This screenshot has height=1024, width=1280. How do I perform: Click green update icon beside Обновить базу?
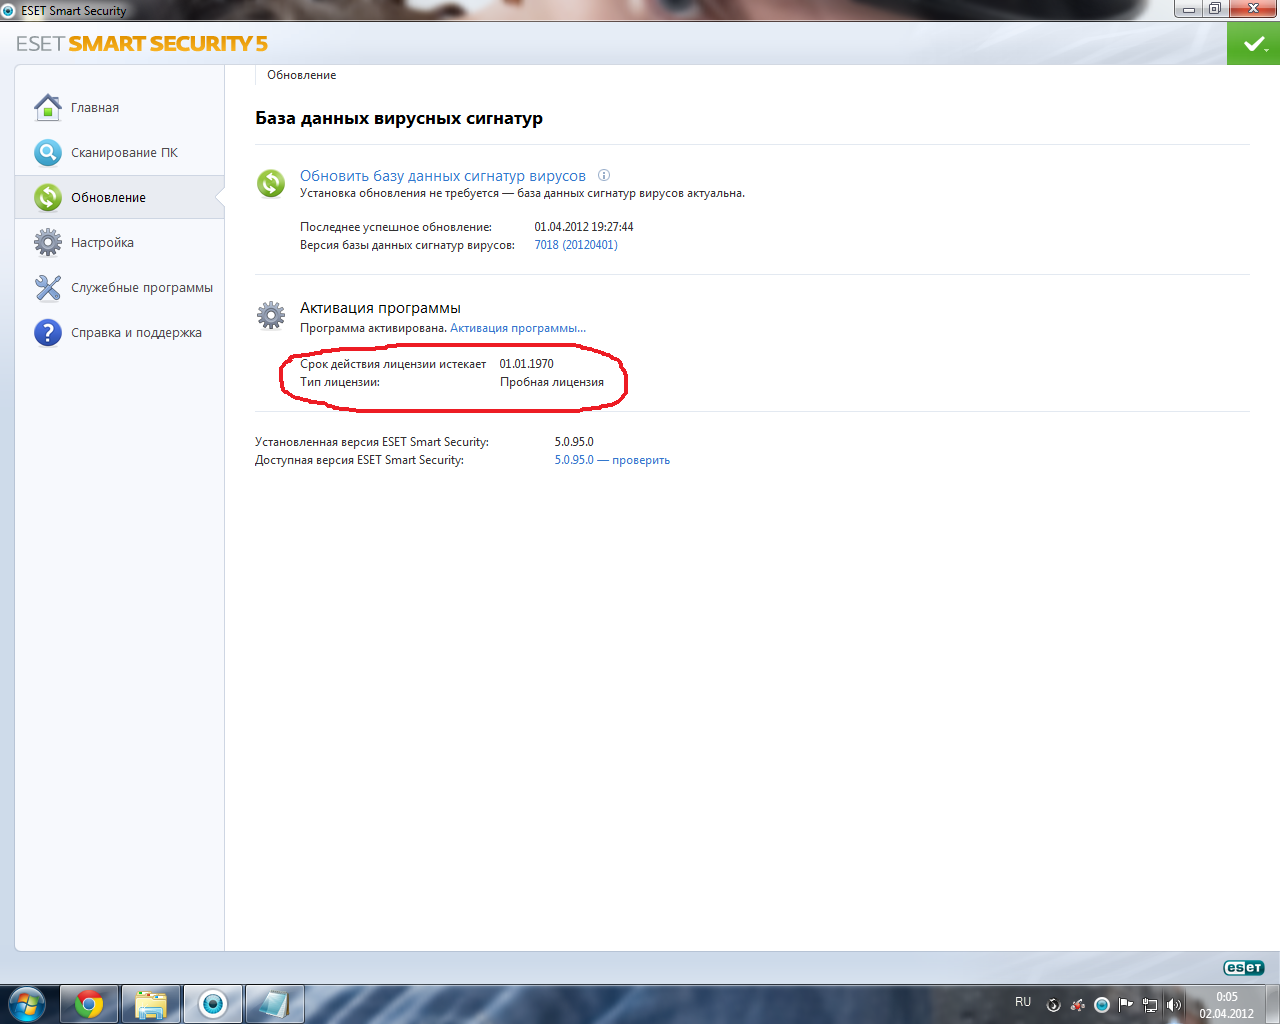[271, 183]
